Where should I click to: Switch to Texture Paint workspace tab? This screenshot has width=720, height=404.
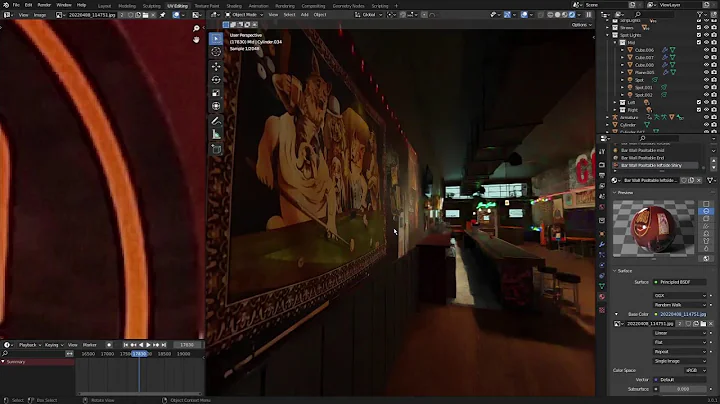(x=207, y=6)
